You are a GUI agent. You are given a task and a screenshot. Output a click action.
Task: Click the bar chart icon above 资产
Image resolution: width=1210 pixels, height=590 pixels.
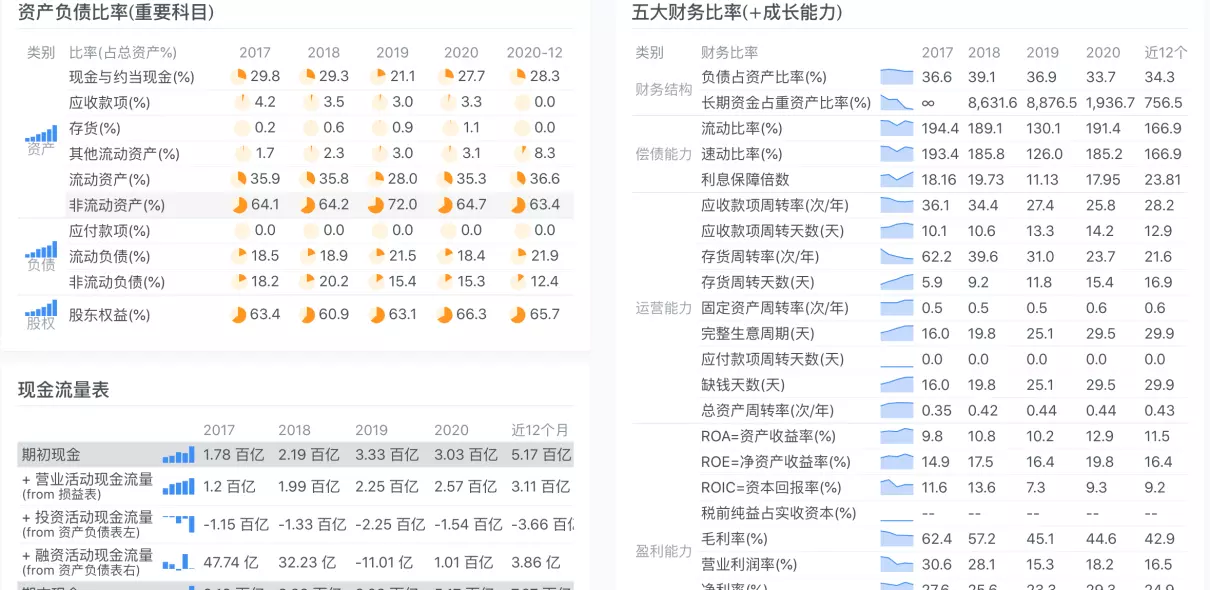(x=41, y=134)
